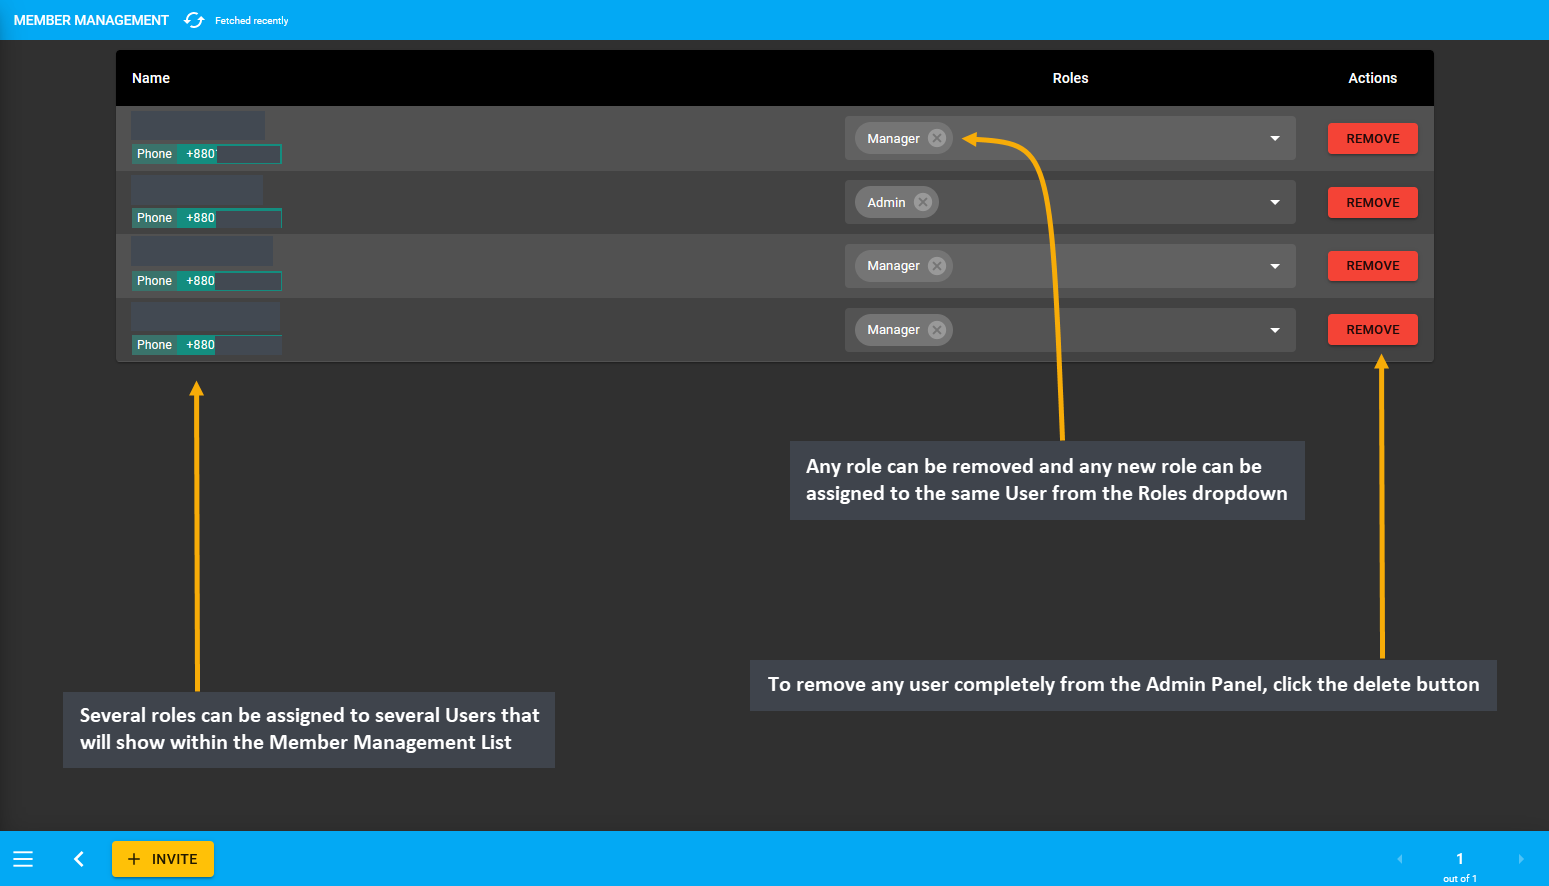Go to the previous page arrow
The width and height of the screenshot is (1549, 886).
[1400, 859]
